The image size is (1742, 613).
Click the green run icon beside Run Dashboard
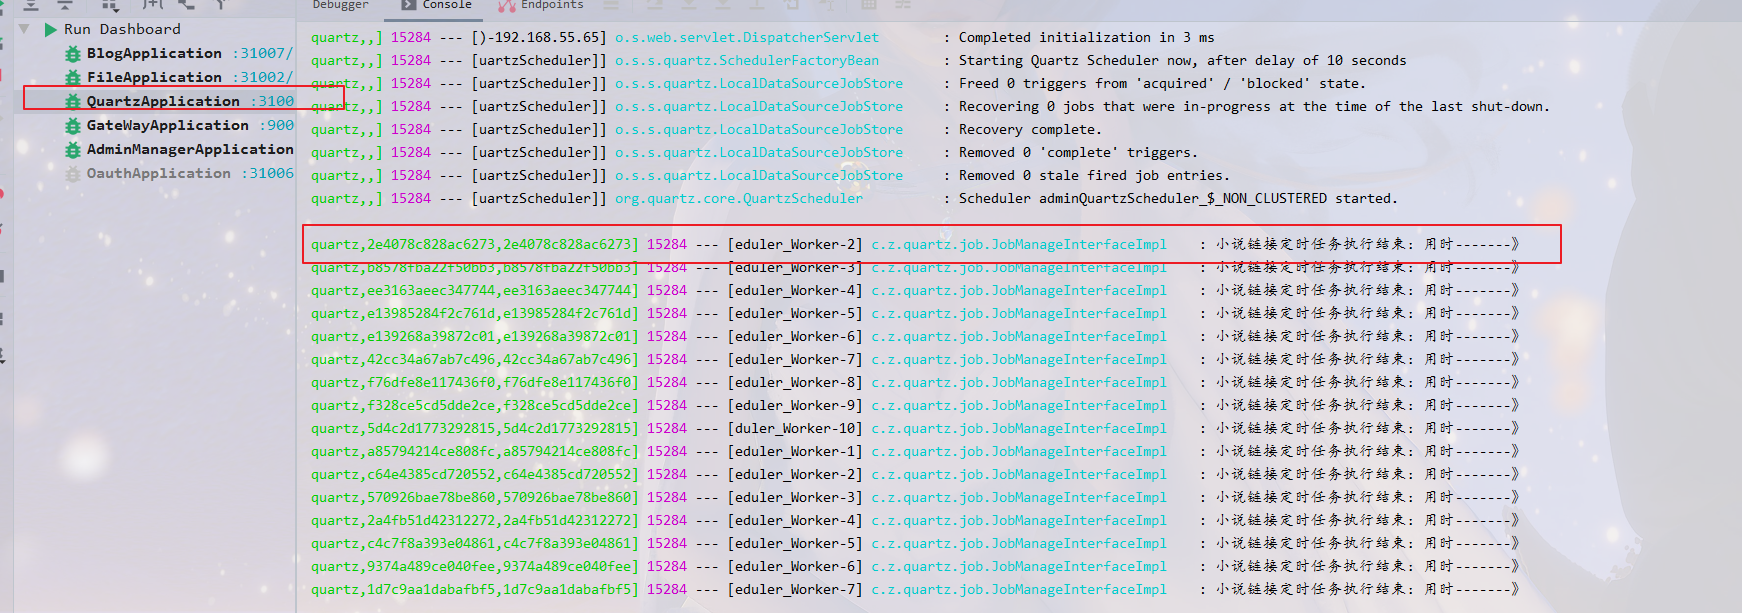50,30
